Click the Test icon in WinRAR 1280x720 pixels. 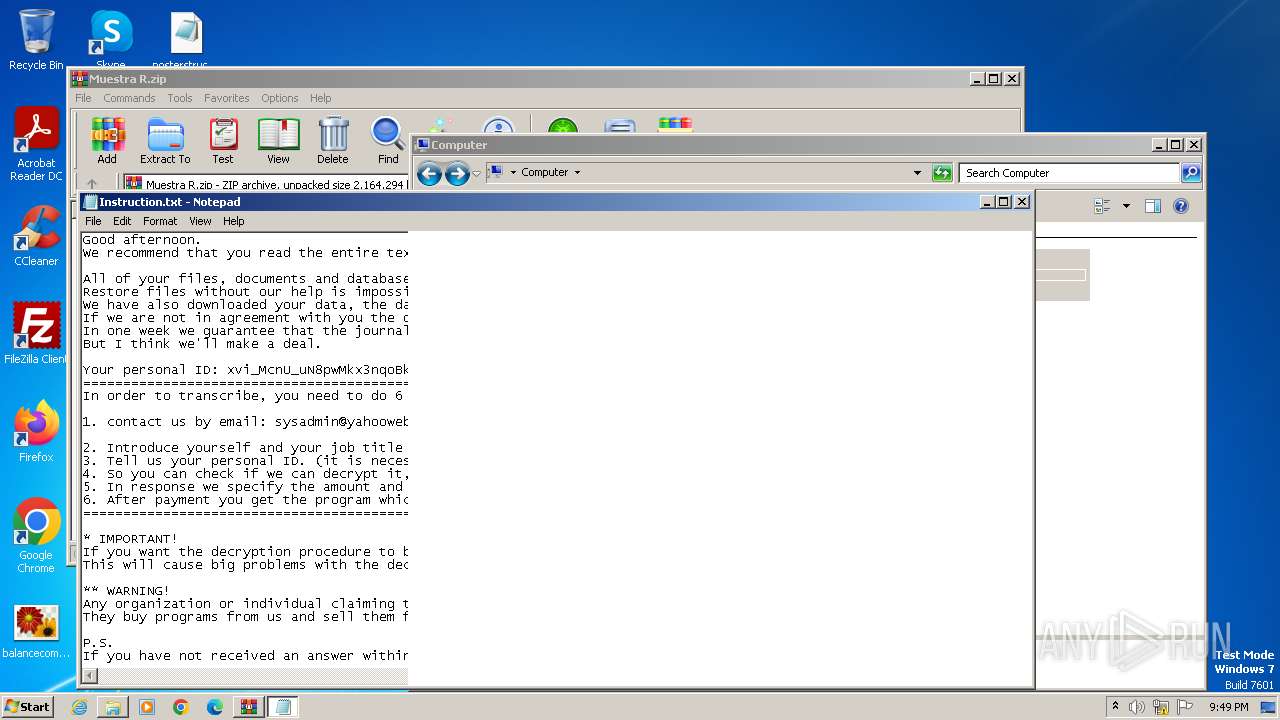tap(223, 140)
